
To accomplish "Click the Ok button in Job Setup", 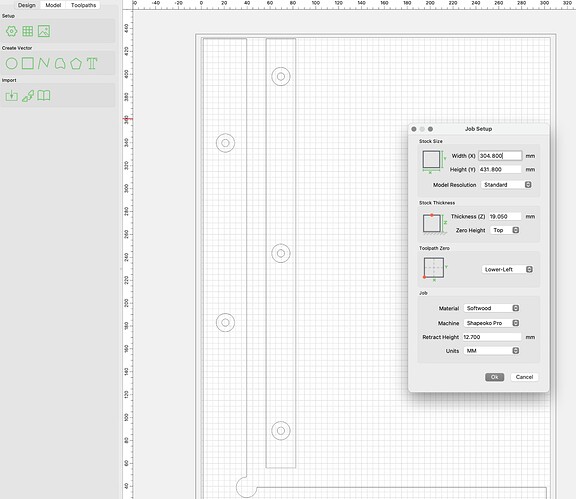I will tap(494, 377).
